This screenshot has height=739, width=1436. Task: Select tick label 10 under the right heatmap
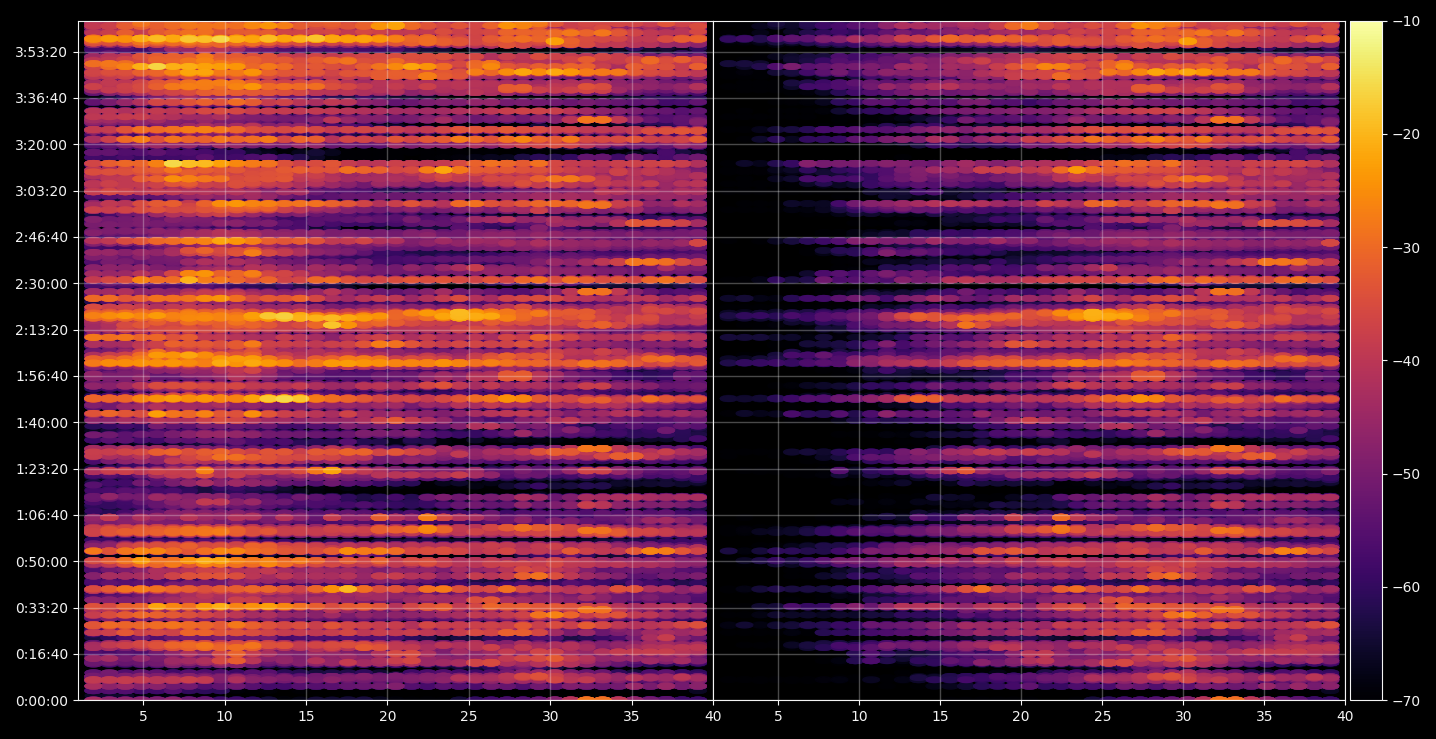858,716
